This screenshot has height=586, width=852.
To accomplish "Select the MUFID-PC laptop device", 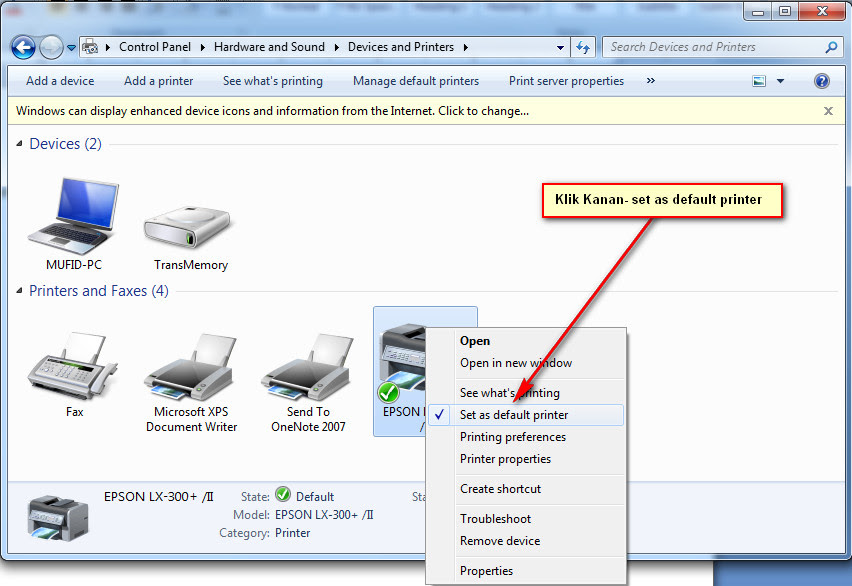I will [x=73, y=223].
